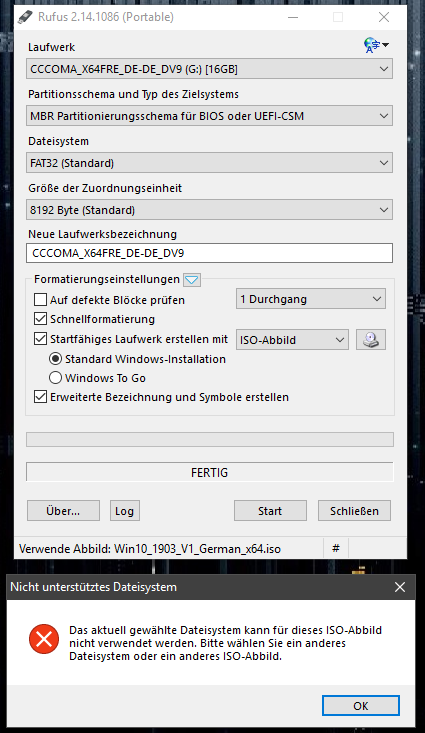Click the red error icon in dialog
Screen dimensions: 425x733
(x=44, y=639)
